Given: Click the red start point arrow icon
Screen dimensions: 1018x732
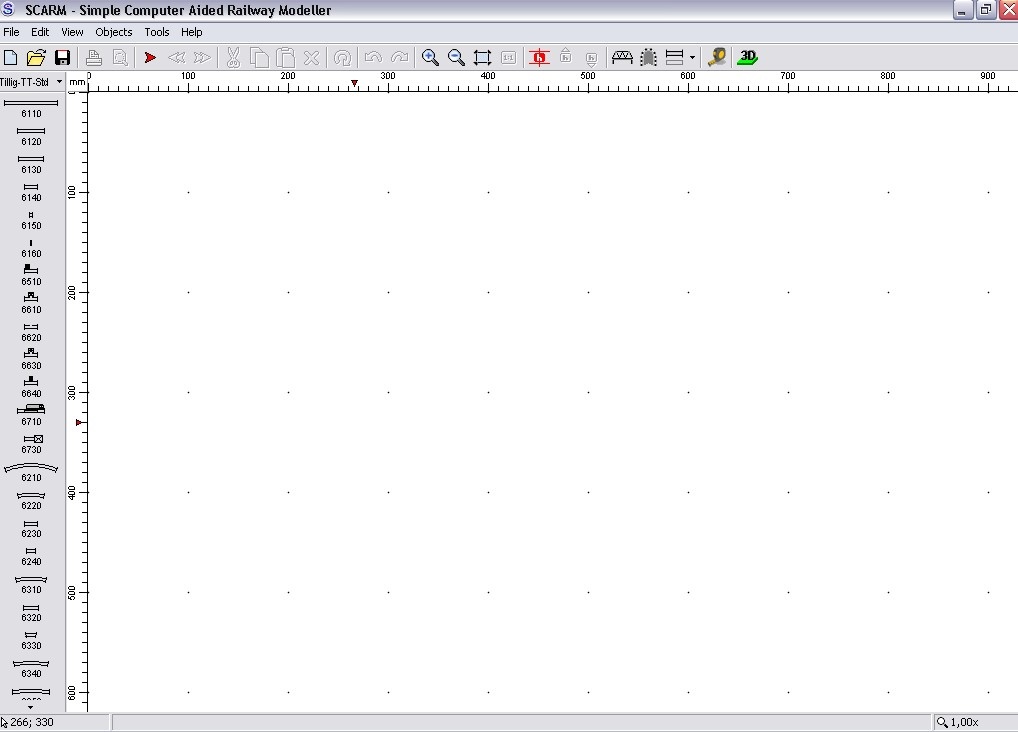Looking at the screenshot, I should pos(150,58).
